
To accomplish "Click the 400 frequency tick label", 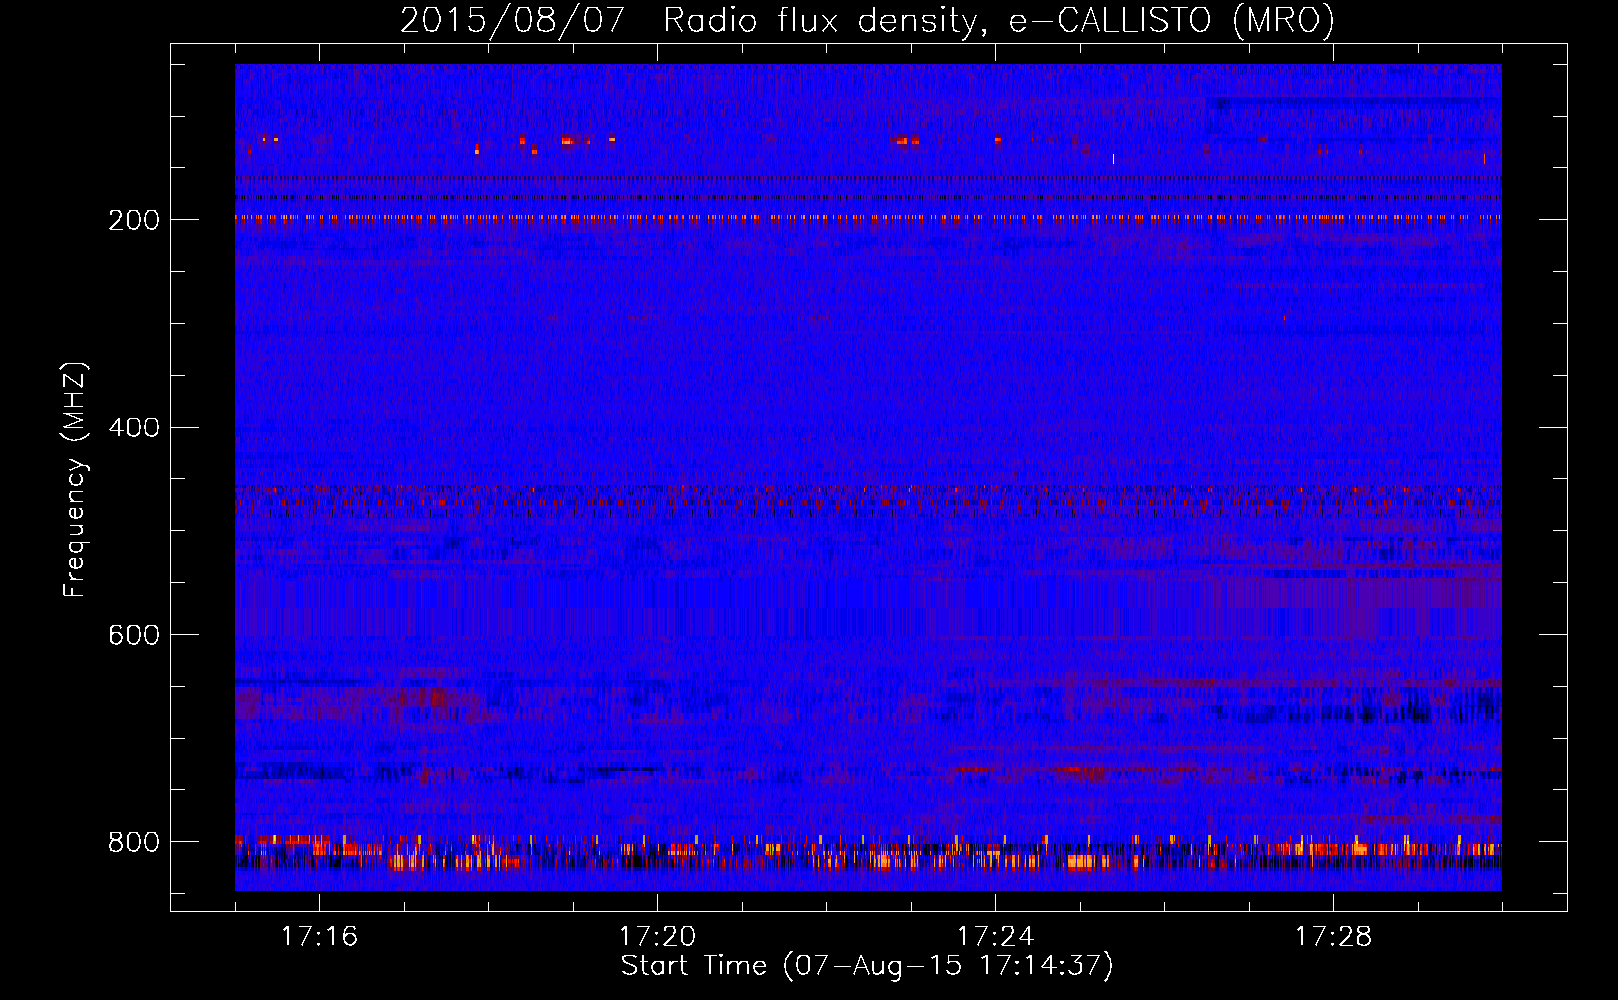I will (x=134, y=428).
